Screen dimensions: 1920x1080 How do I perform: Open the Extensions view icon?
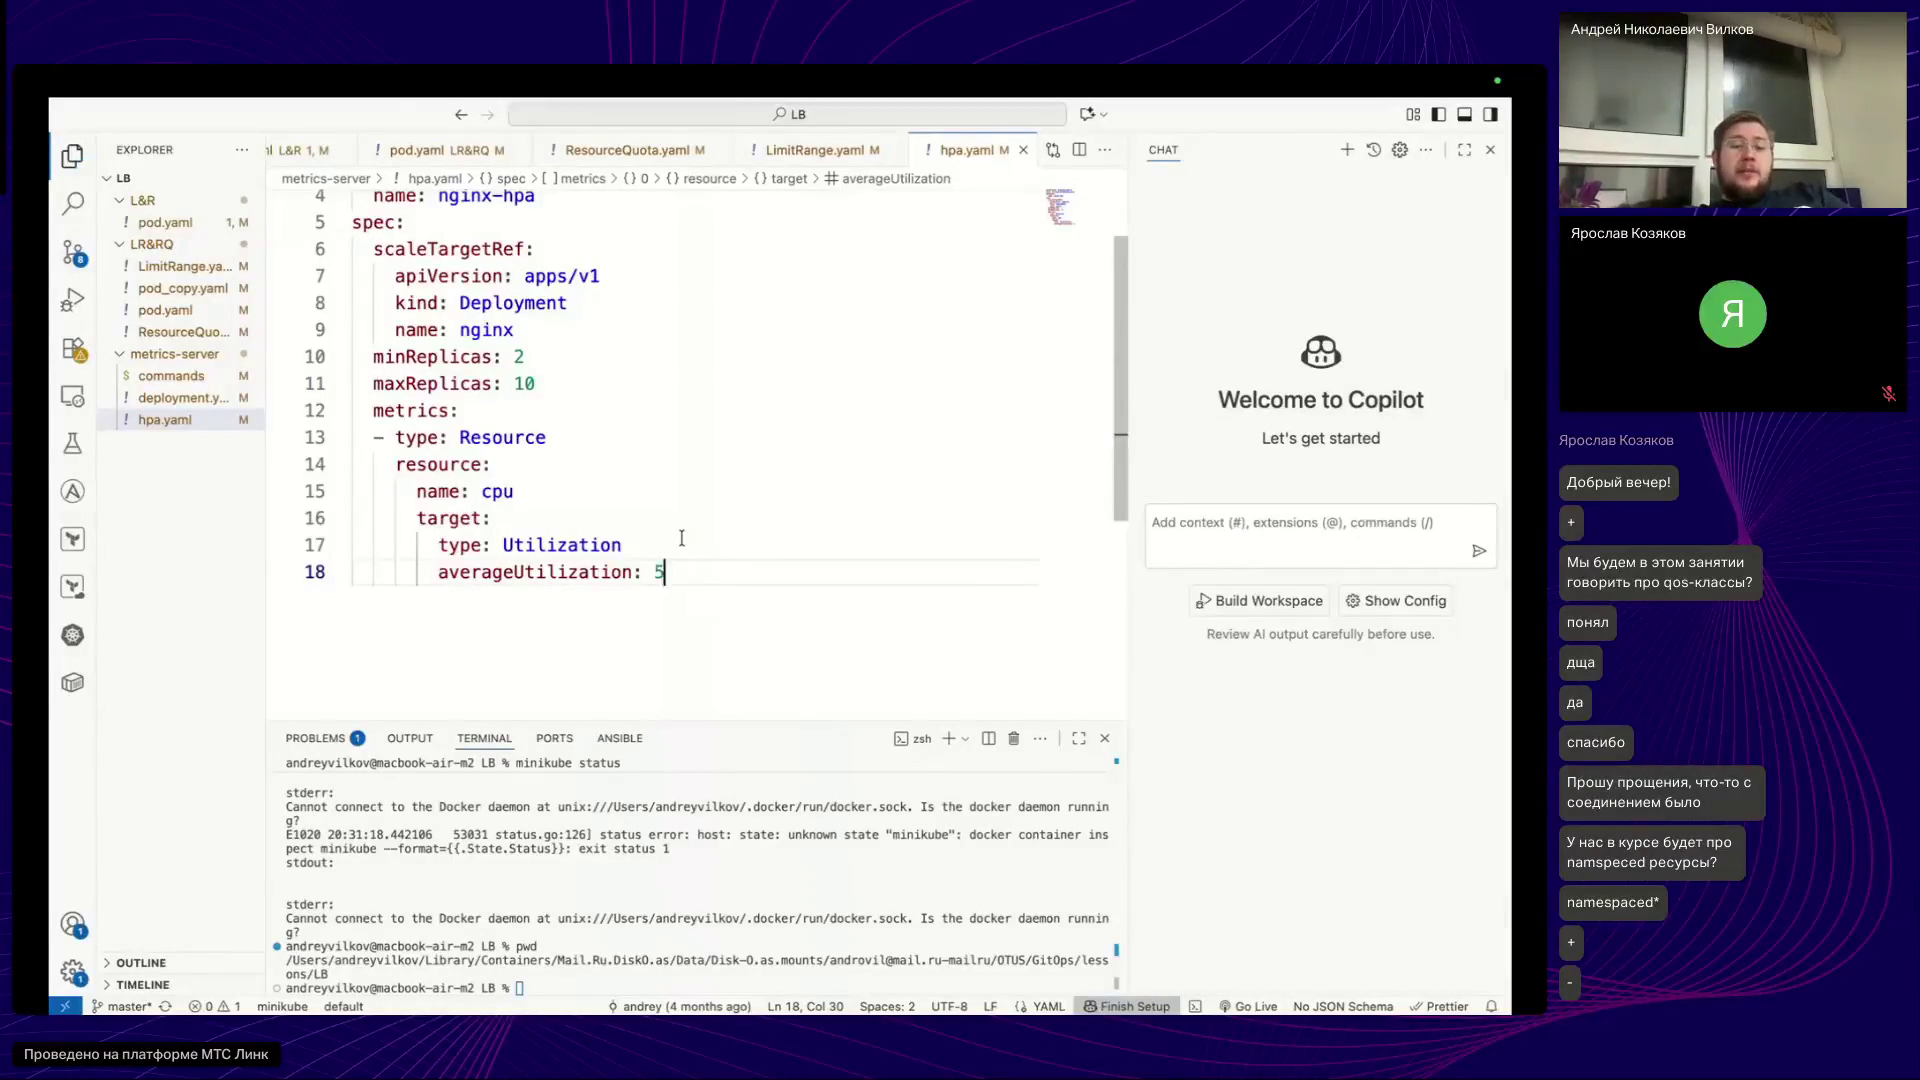[72, 348]
